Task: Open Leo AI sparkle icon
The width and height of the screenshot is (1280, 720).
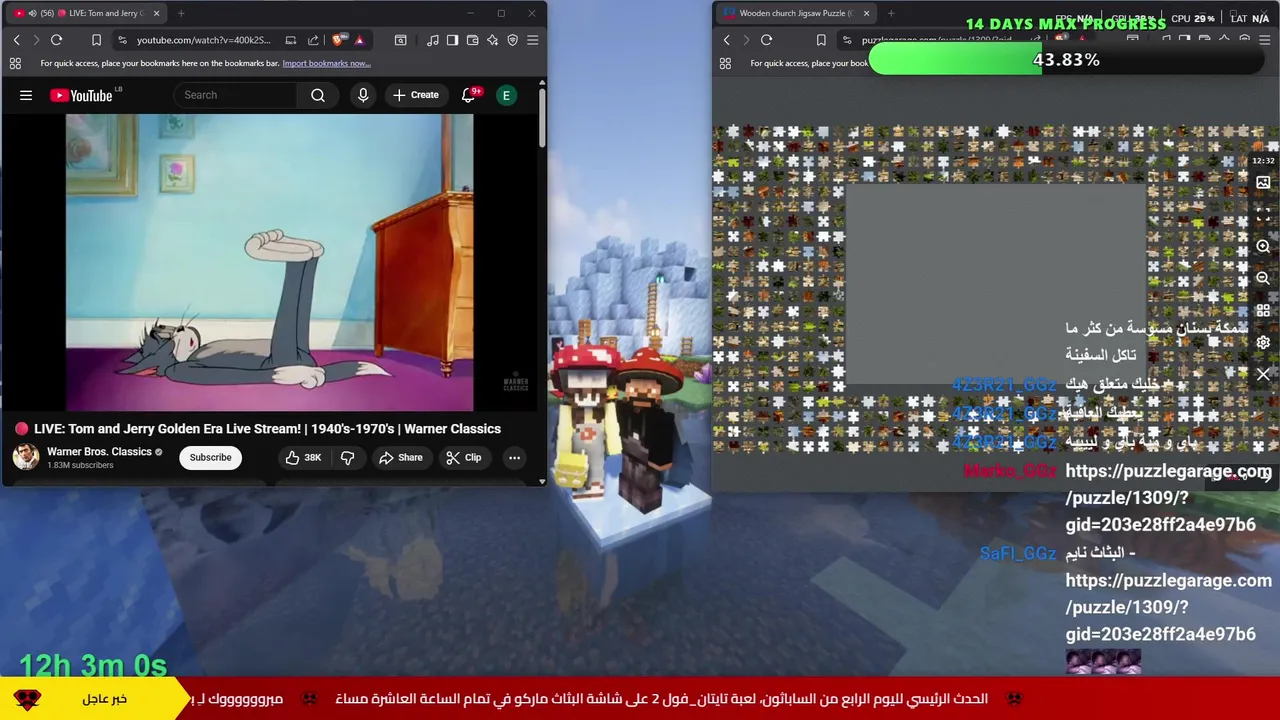Action: tap(492, 40)
